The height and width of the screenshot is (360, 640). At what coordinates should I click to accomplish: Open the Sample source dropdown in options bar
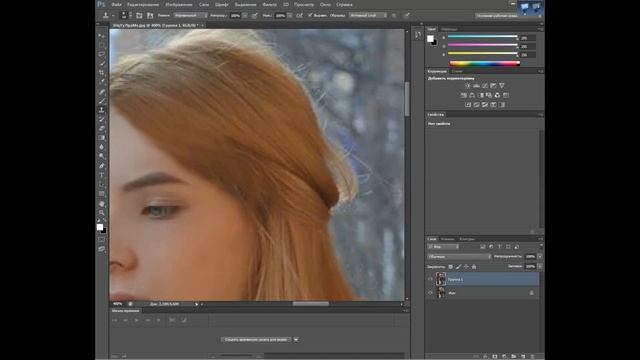(x=368, y=16)
